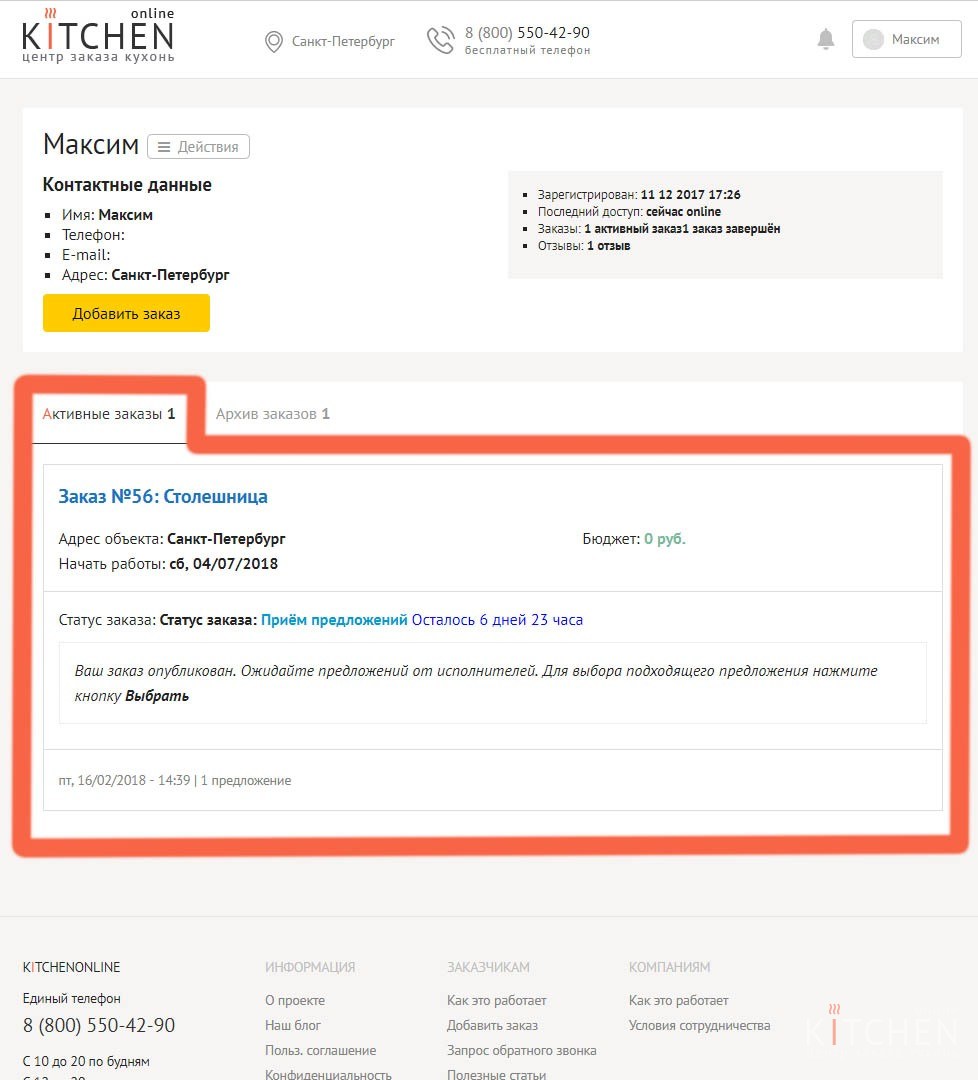This screenshot has height=1080, width=978.
Task: Switch to the Активные заказы tab
Action: click(109, 414)
